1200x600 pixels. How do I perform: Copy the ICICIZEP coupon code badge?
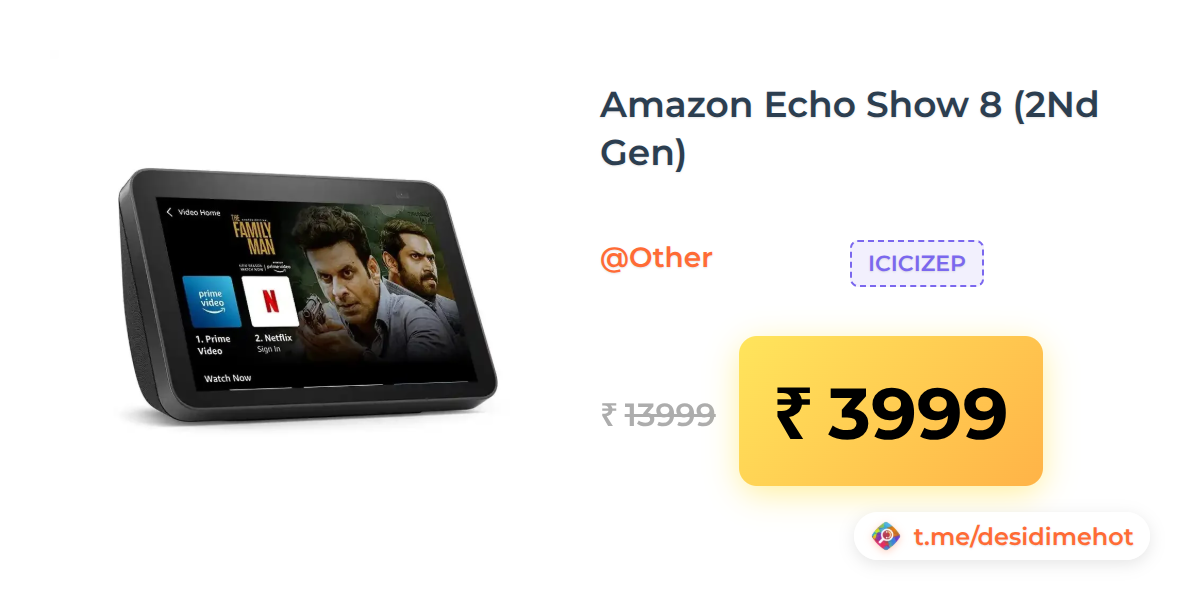pyautogui.click(x=917, y=263)
